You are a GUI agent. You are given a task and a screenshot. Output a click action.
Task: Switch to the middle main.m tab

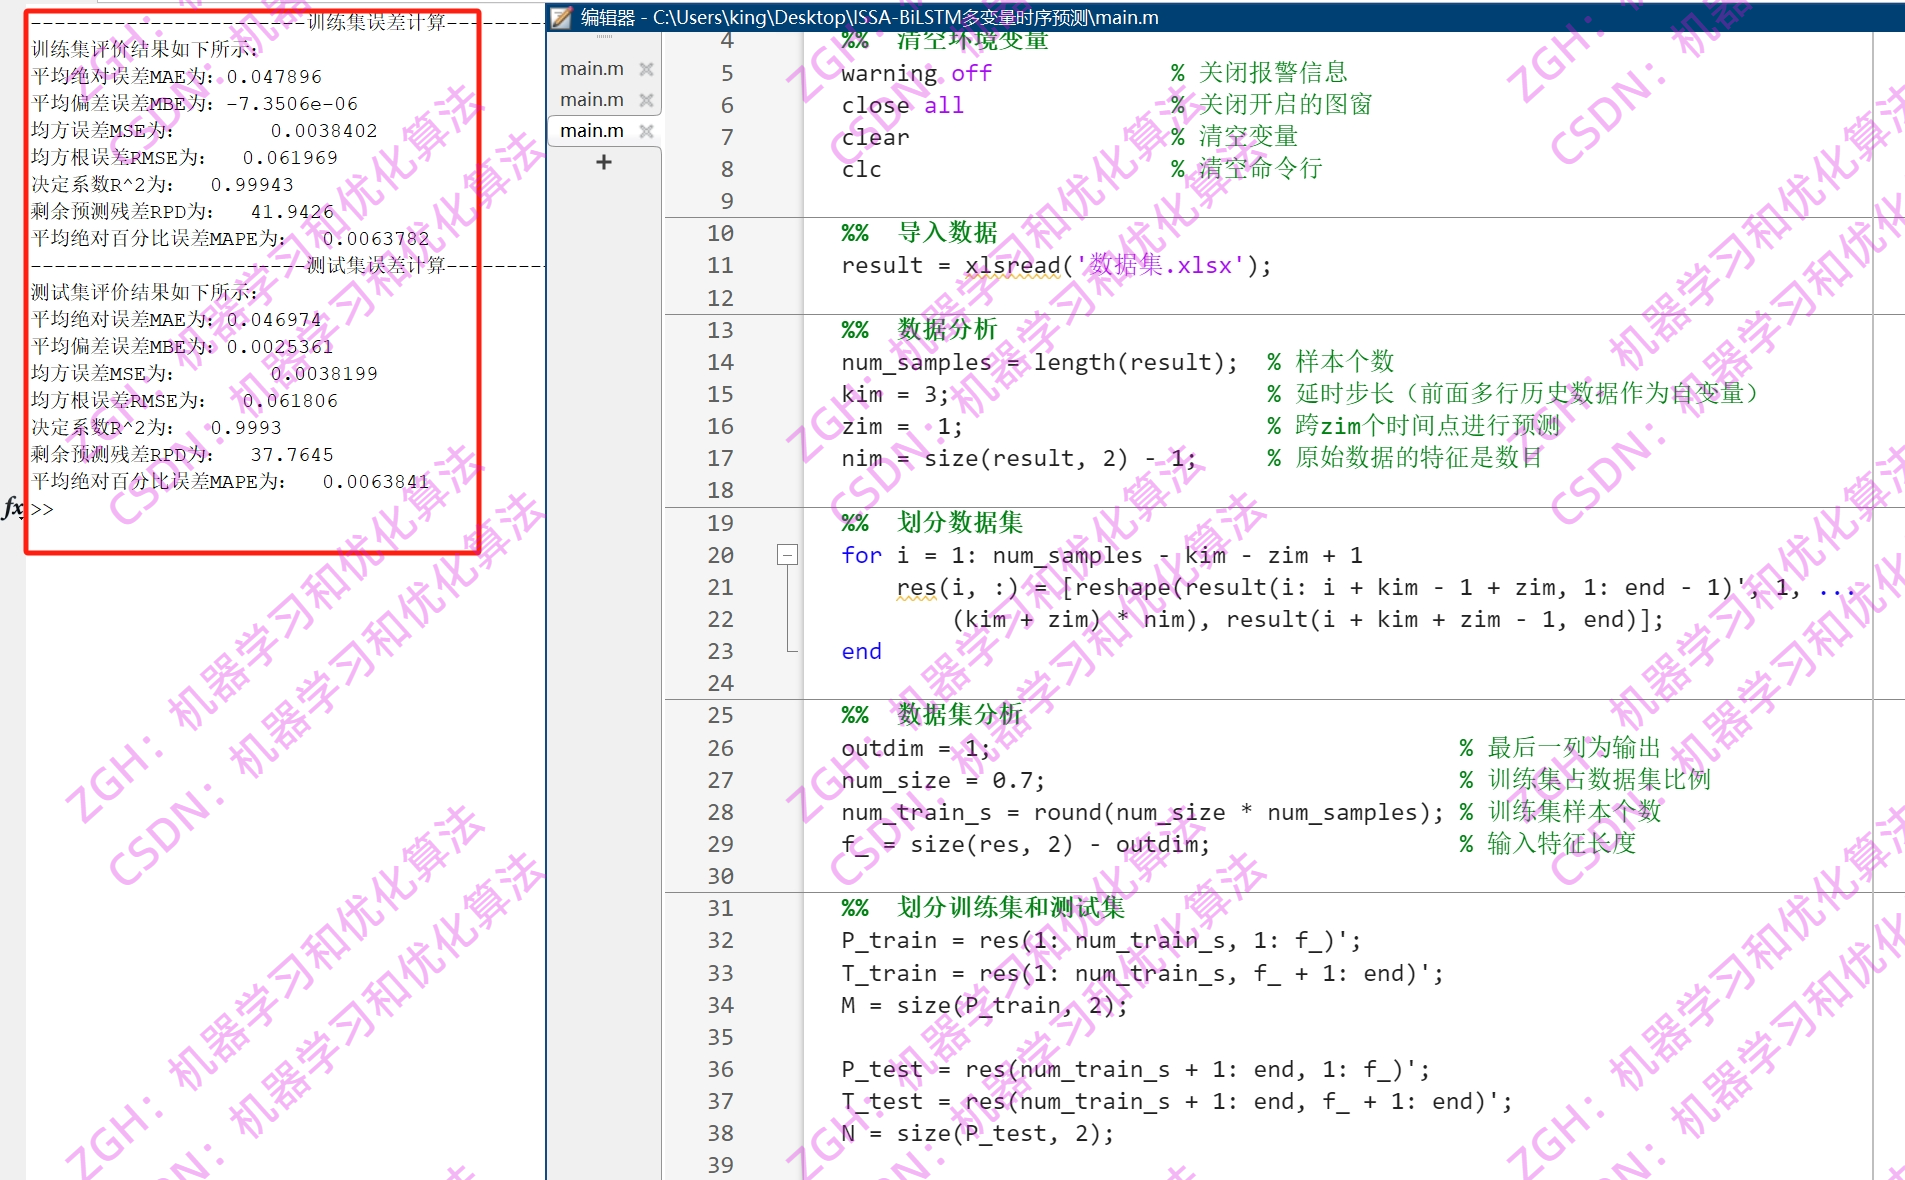click(592, 100)
